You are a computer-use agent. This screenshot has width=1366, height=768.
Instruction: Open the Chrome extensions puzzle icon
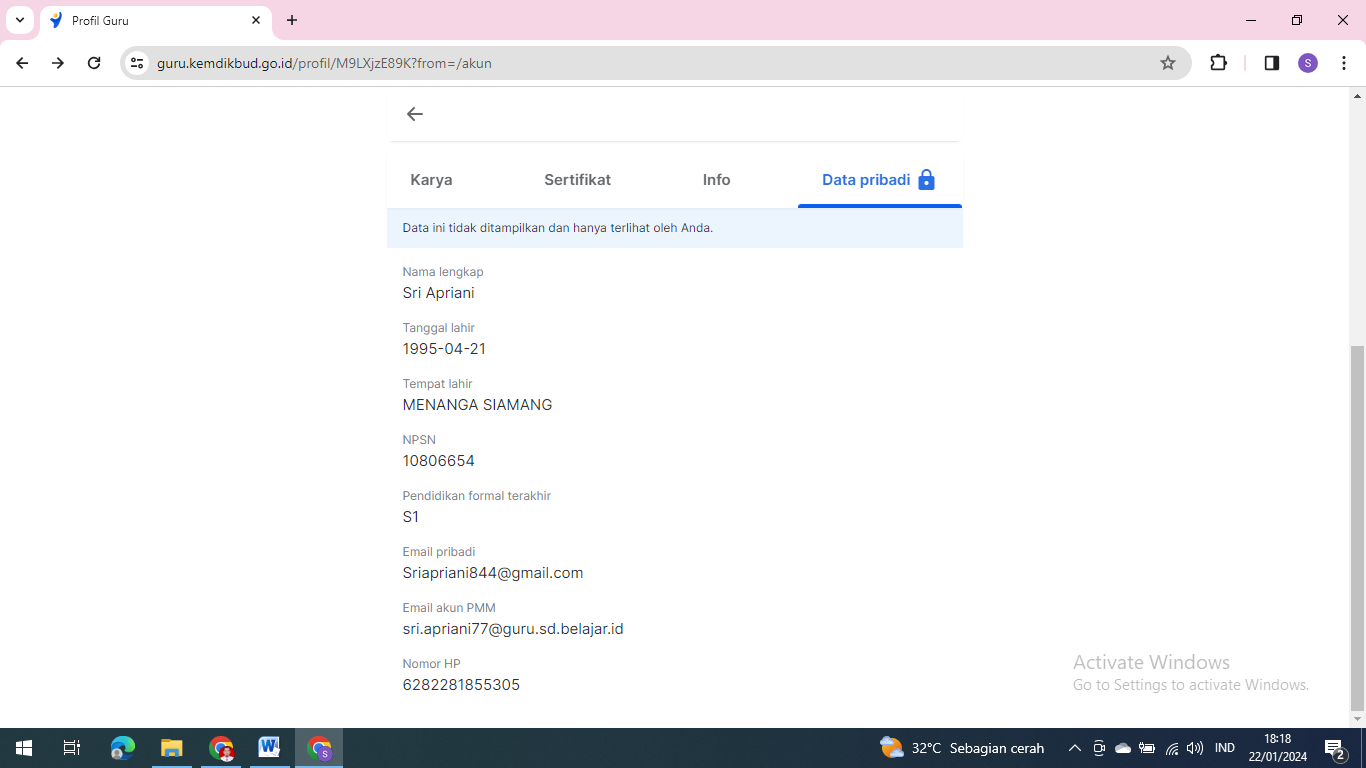coord(1218,63)
